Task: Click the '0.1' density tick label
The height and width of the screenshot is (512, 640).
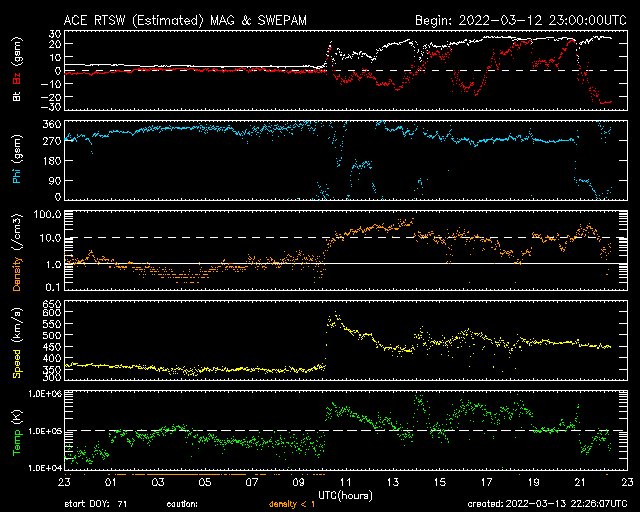Action: 53,287
